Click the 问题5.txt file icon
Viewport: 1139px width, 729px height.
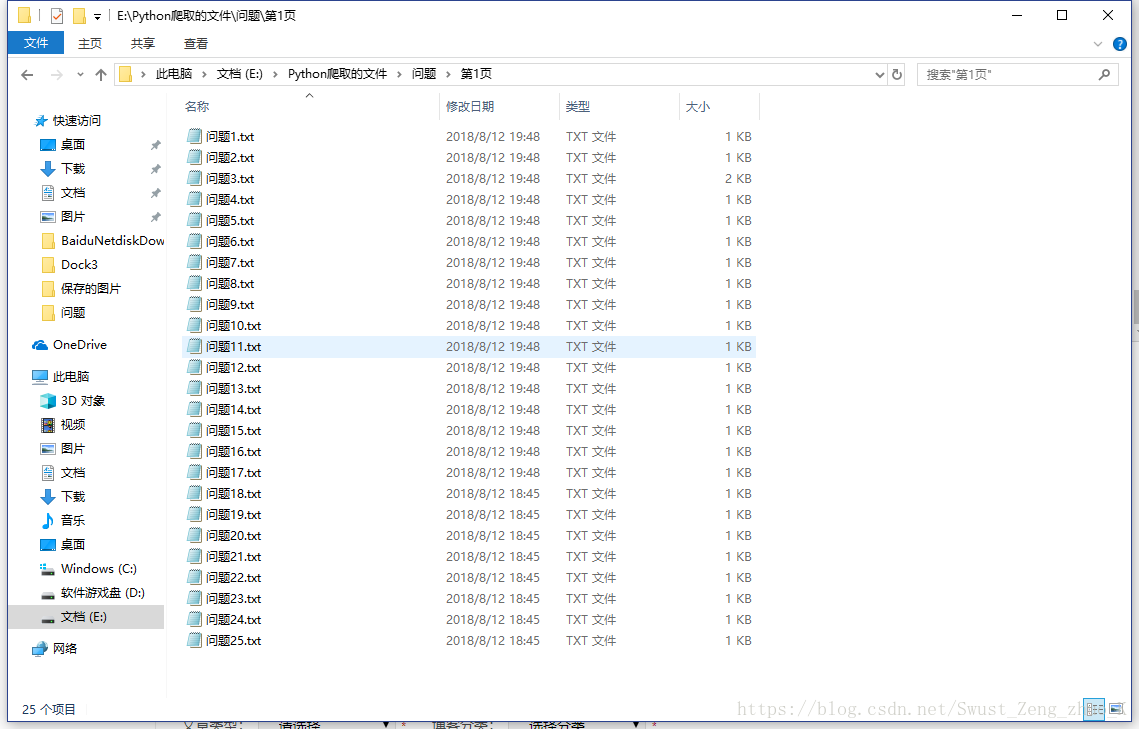coord(194,220)
